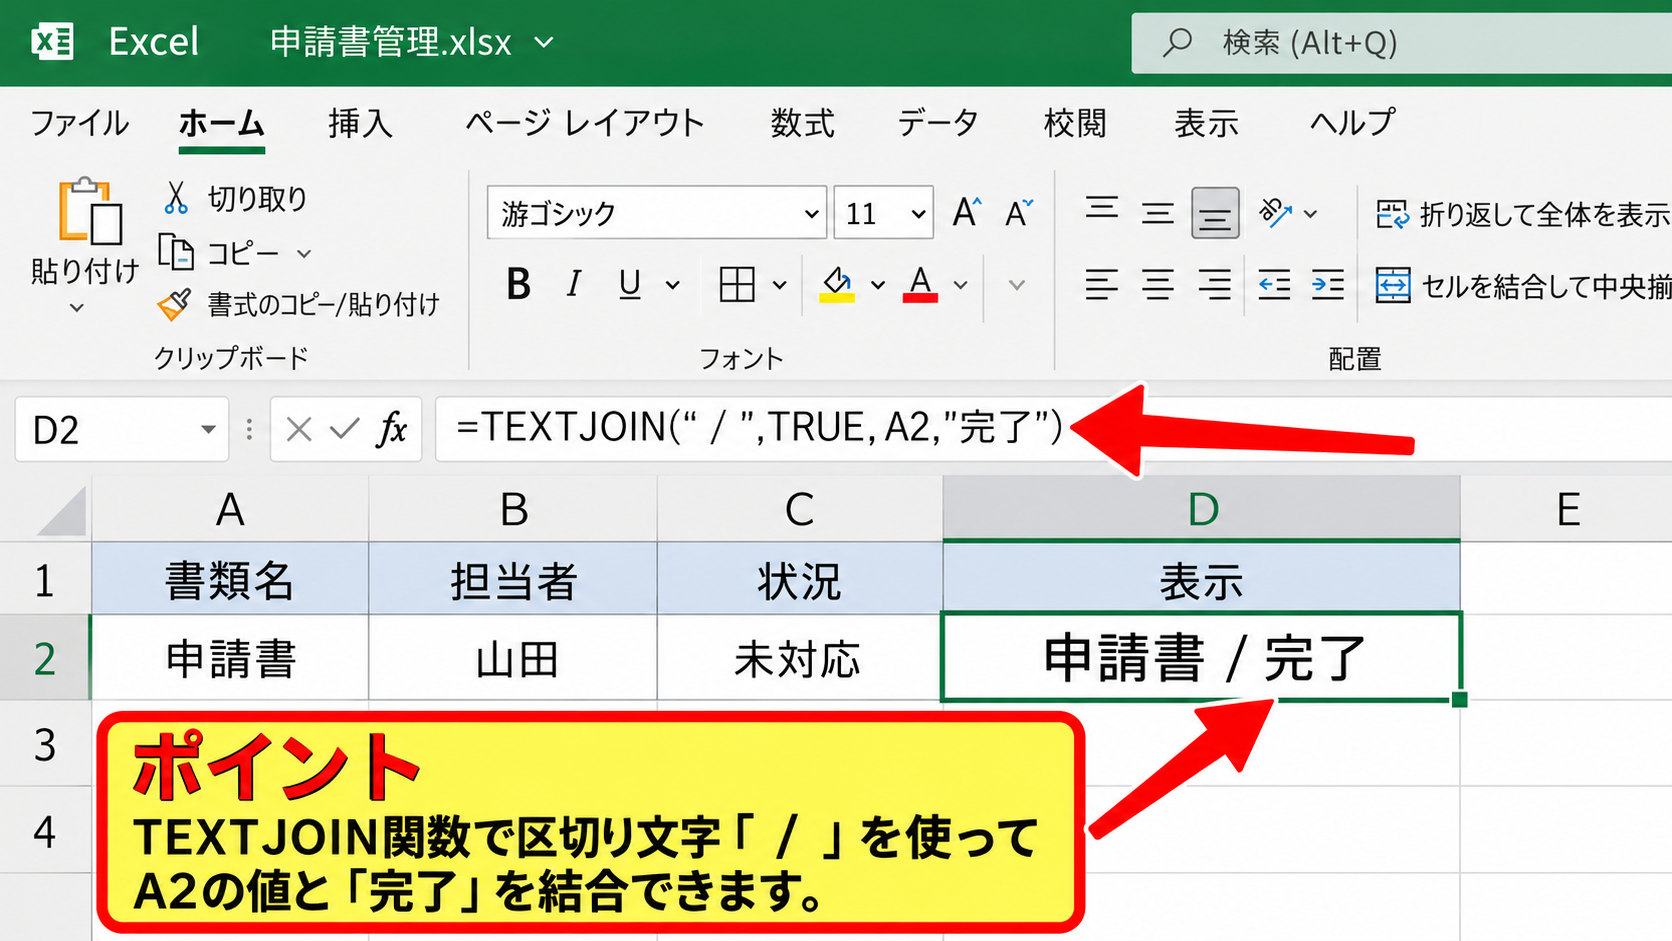The image size is (1672, 941).
Task: Toggle middle vertical alignment
Action: click(1158, 212)
